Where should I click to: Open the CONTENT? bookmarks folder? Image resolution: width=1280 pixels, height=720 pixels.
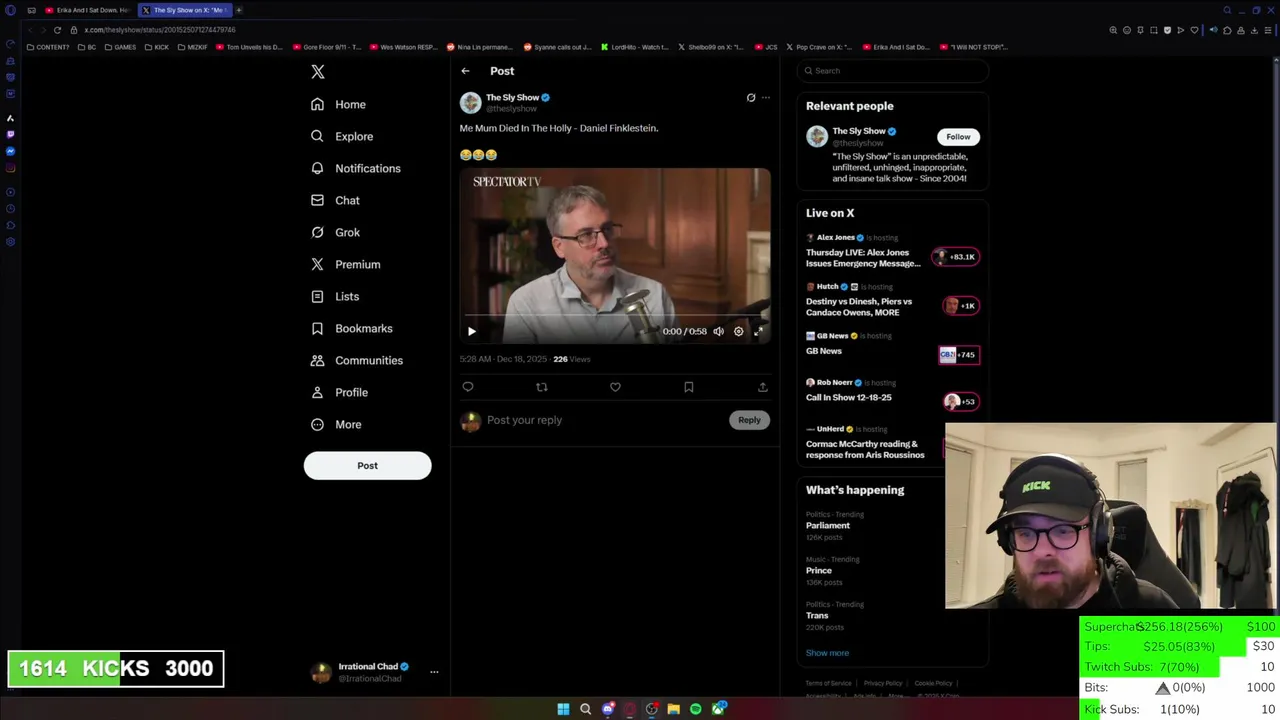[48, 47]
